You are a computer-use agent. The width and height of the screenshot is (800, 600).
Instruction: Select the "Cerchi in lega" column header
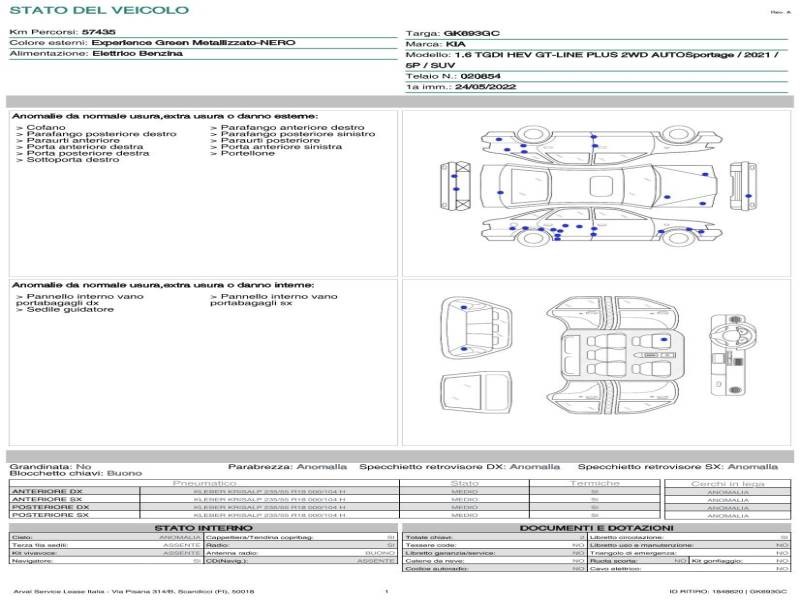728,484
